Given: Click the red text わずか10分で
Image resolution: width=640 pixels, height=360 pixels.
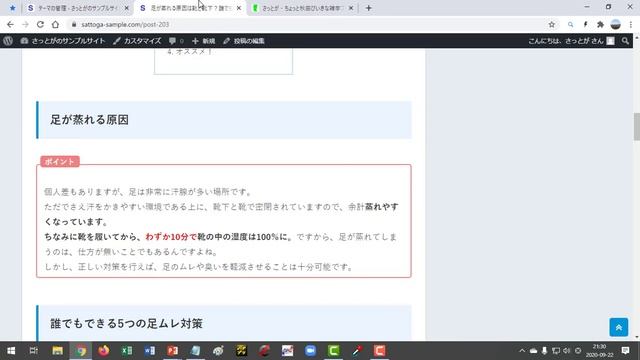Looking at the screenshot, I should (171, 237).
